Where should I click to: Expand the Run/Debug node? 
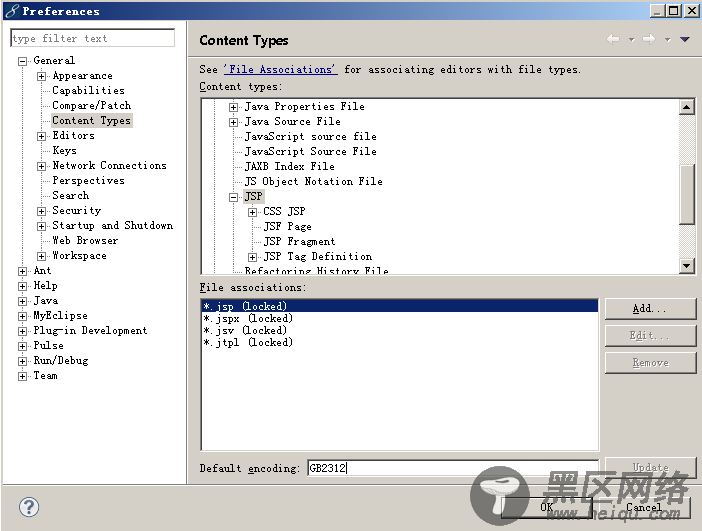click(22, 361)
